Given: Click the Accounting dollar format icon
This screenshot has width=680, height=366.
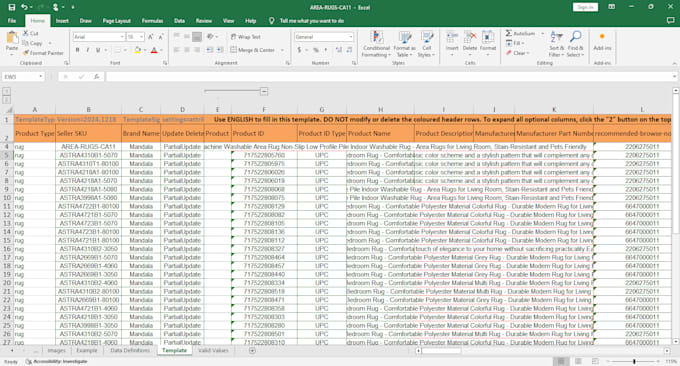Looking at the screenshot, I should (299, 50).
